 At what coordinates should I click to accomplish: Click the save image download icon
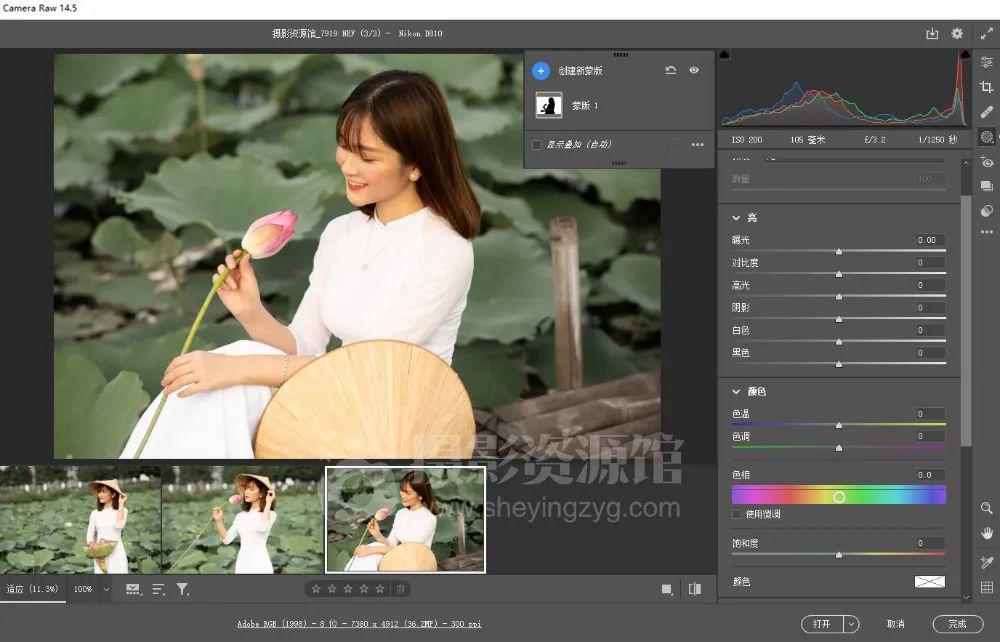tap(932, 34)
